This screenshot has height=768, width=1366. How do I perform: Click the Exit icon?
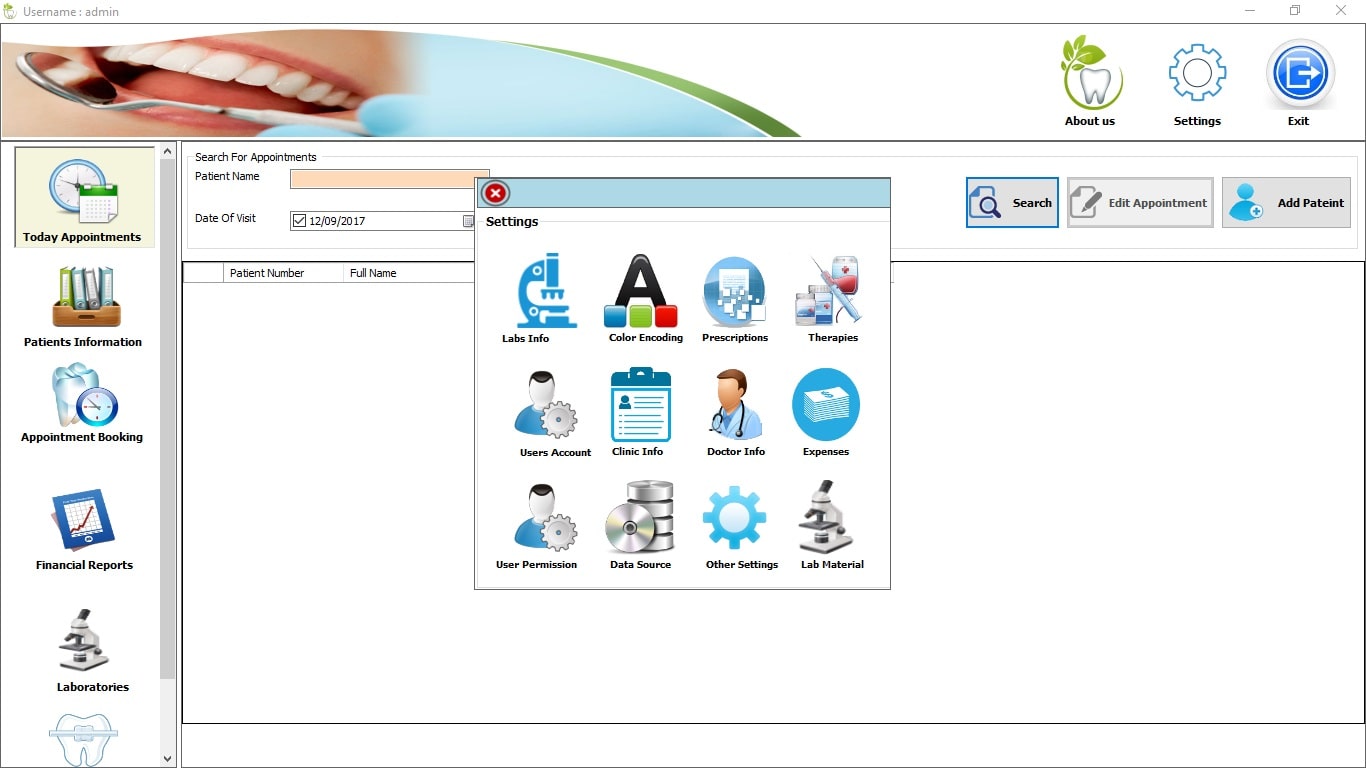pos(1300,73)
